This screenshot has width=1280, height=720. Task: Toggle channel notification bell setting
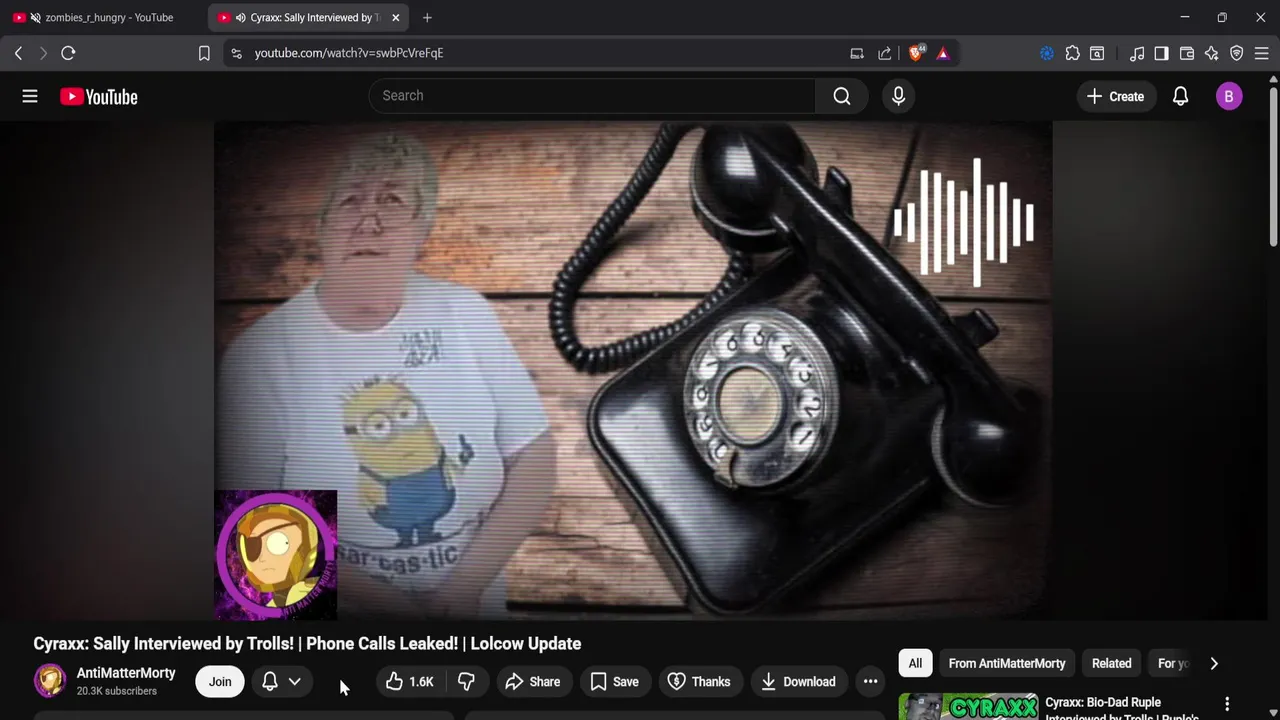coord(270,682)
